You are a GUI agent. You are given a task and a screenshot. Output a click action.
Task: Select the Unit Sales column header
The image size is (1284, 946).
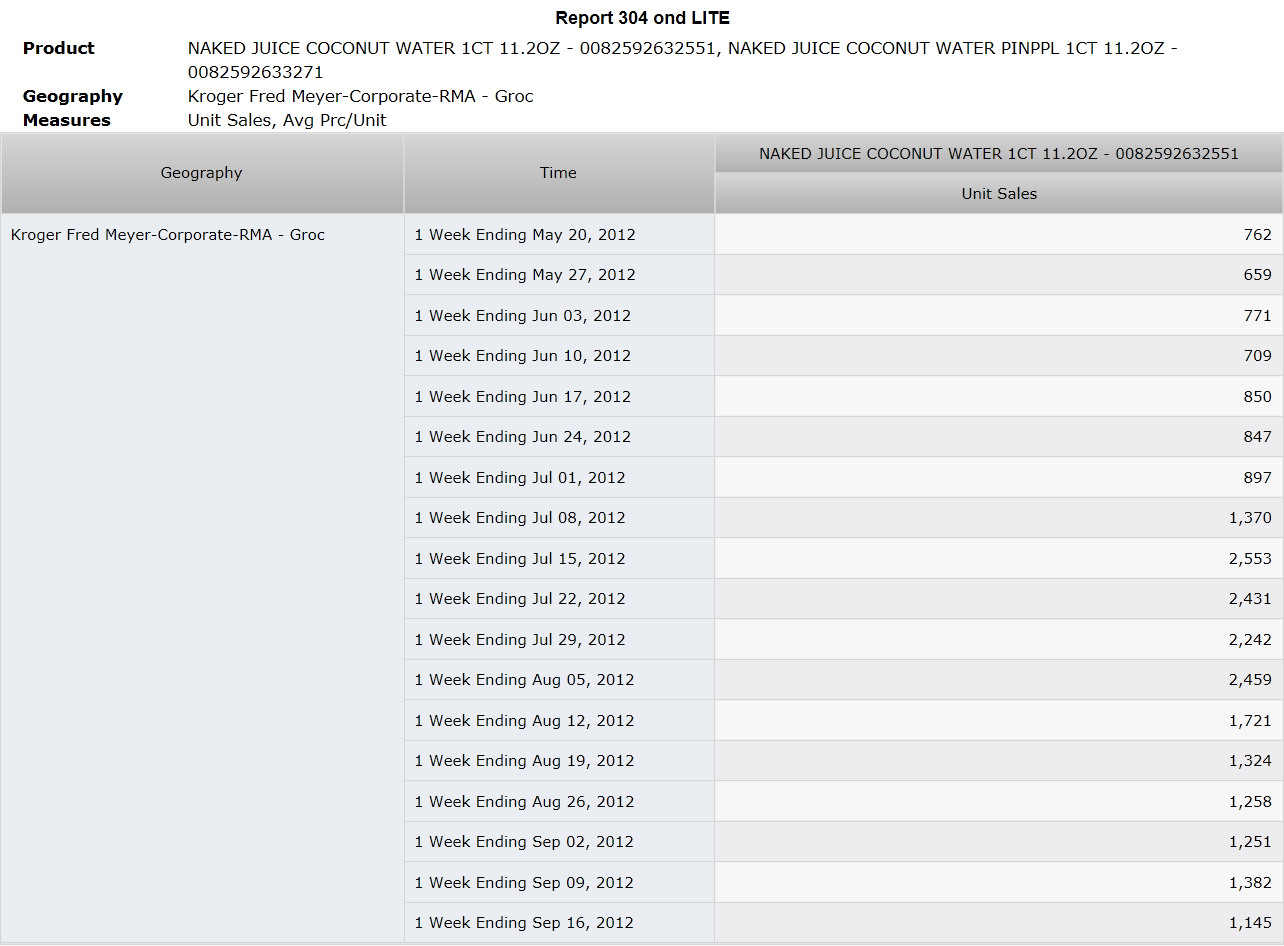coord(999,194)
